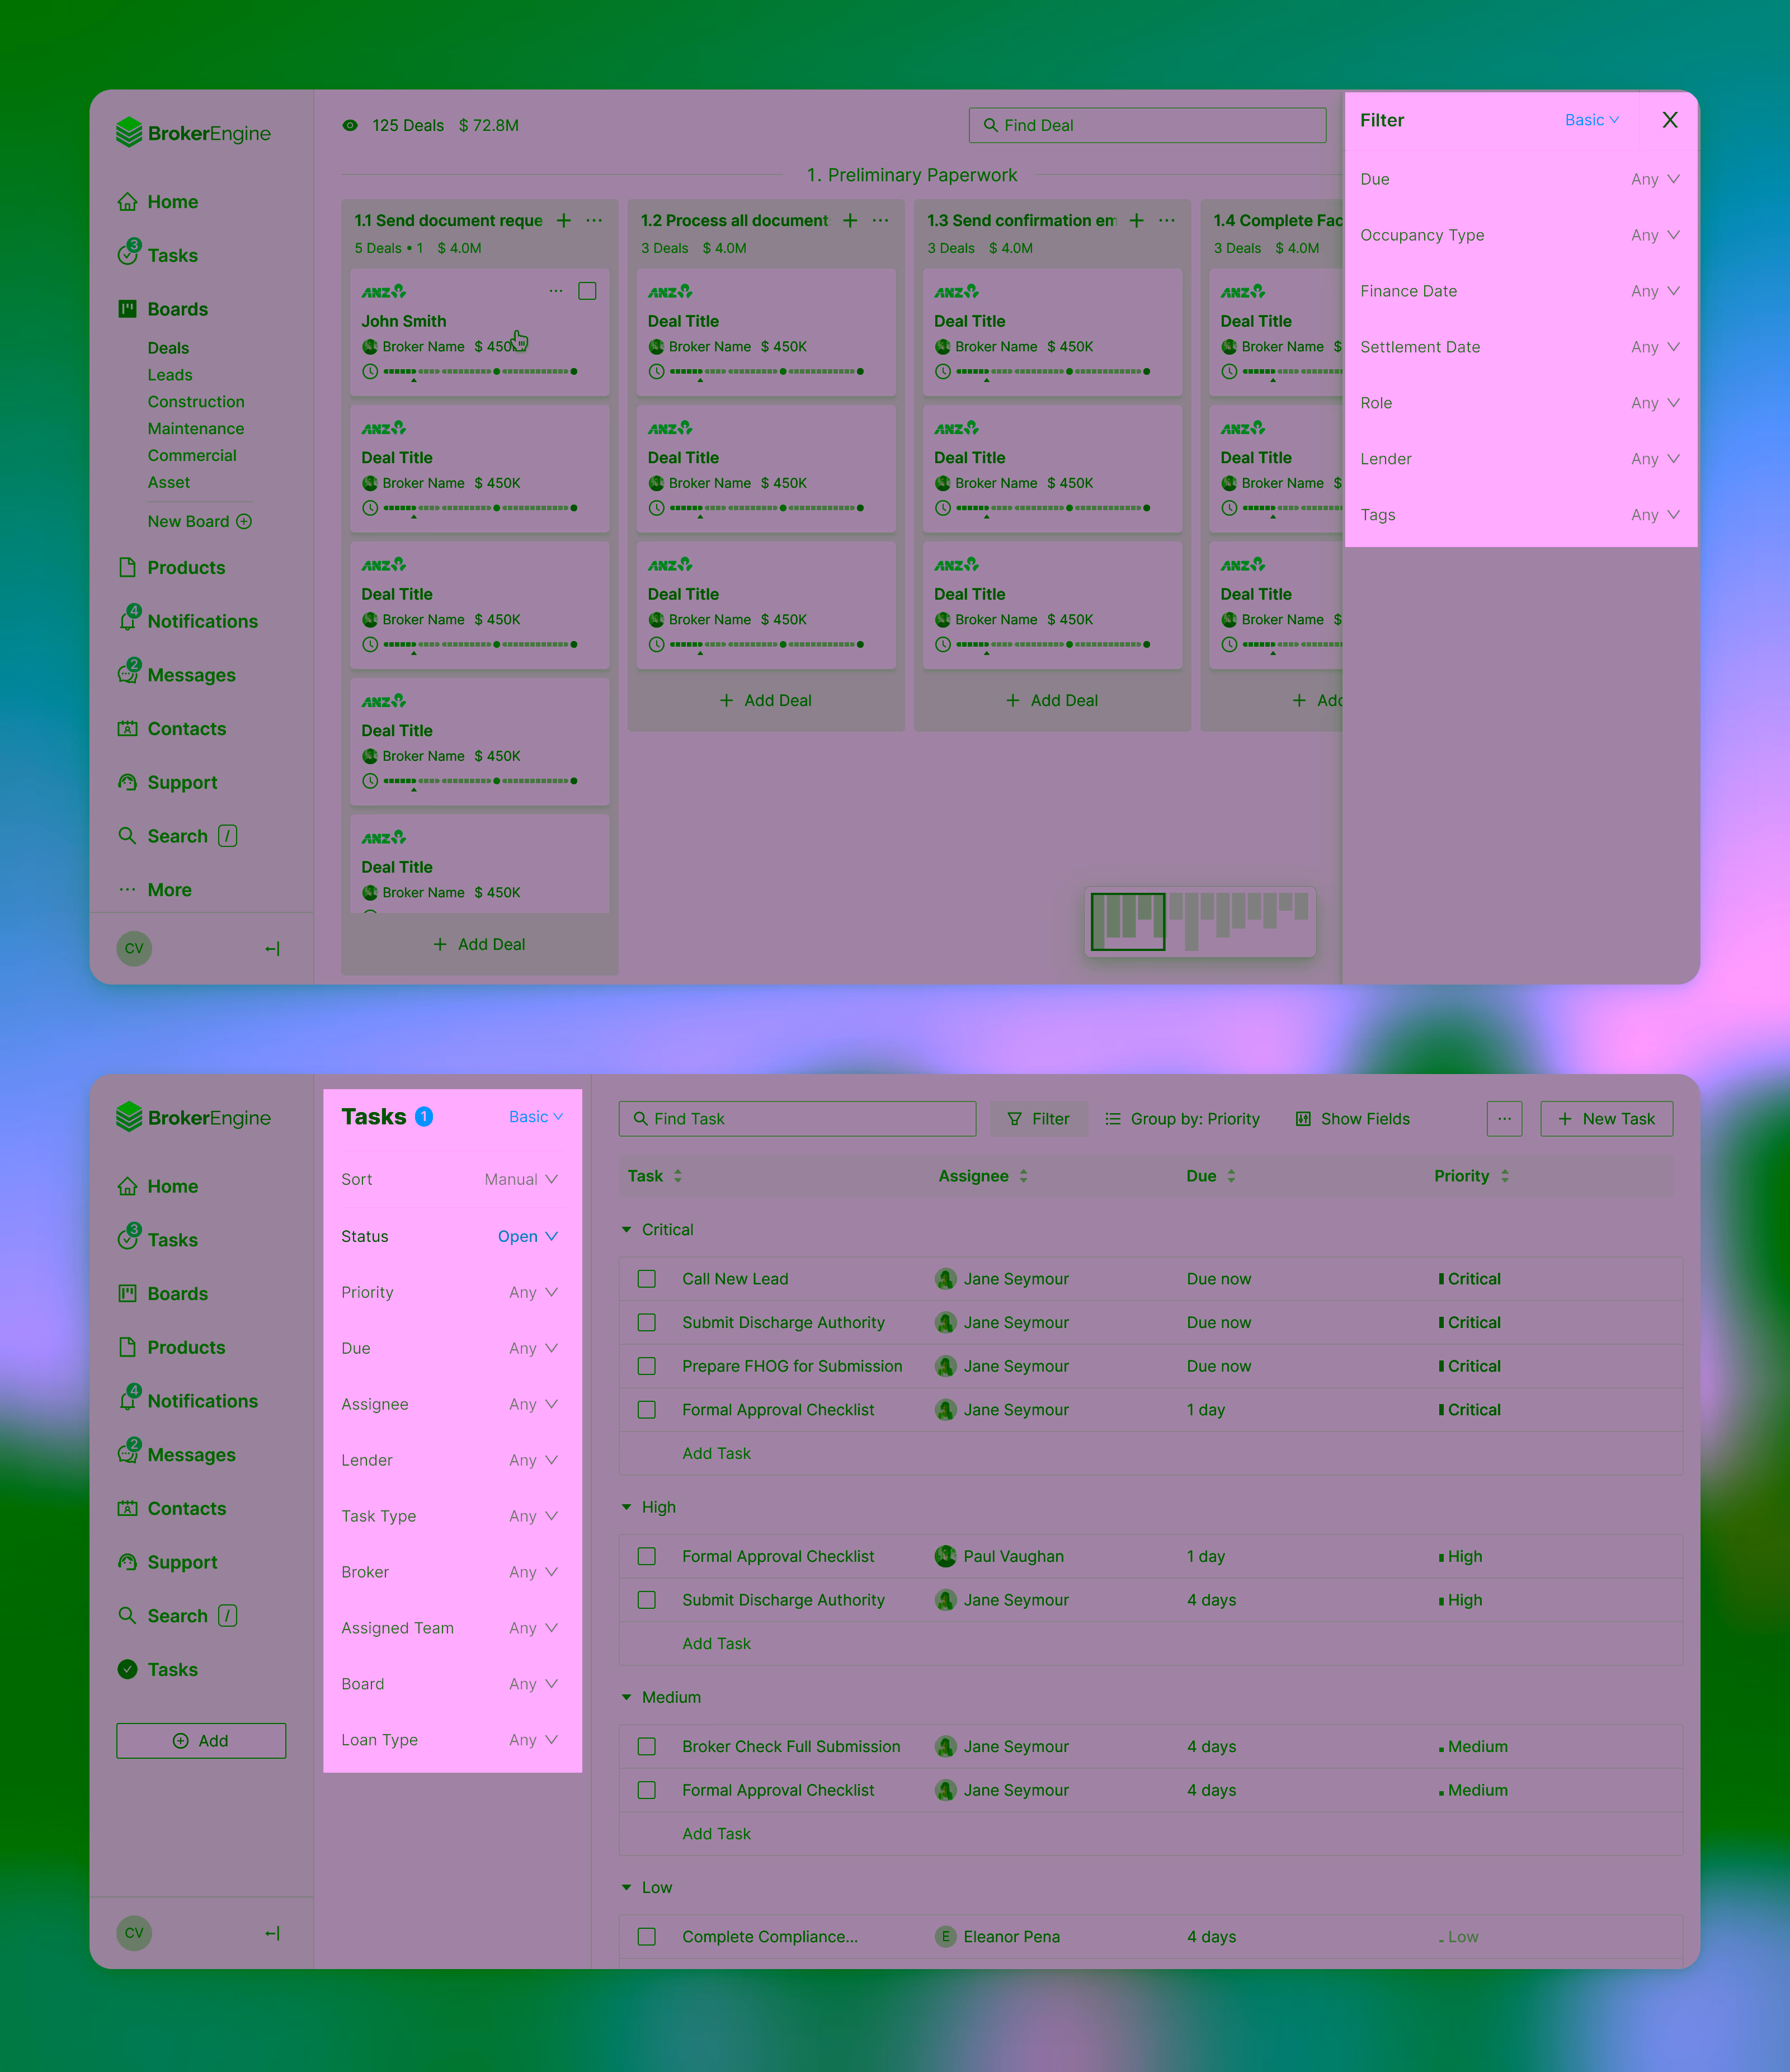Click Add Deal under Process all documents column
Image resolution: width=1790 pixels, height=2072 pixels.
tap(765, 700)
